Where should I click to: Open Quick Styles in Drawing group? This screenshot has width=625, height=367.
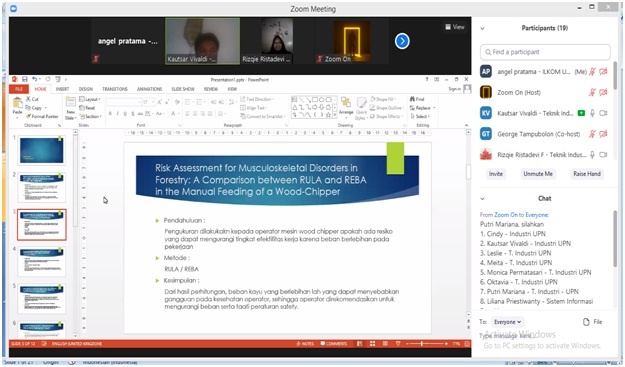361,108
